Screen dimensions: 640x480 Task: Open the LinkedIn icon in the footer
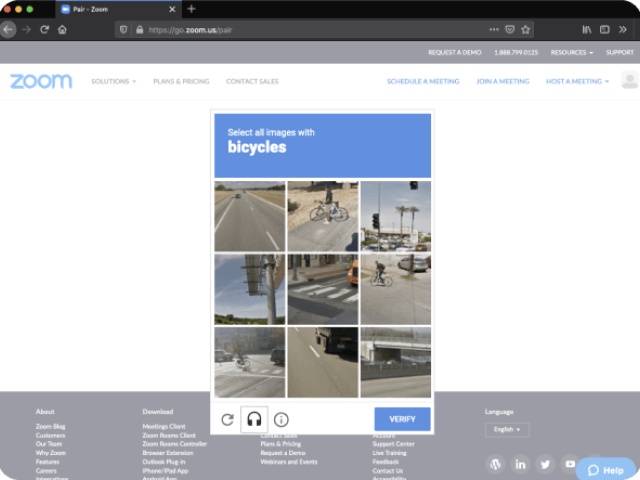point(520,464)
